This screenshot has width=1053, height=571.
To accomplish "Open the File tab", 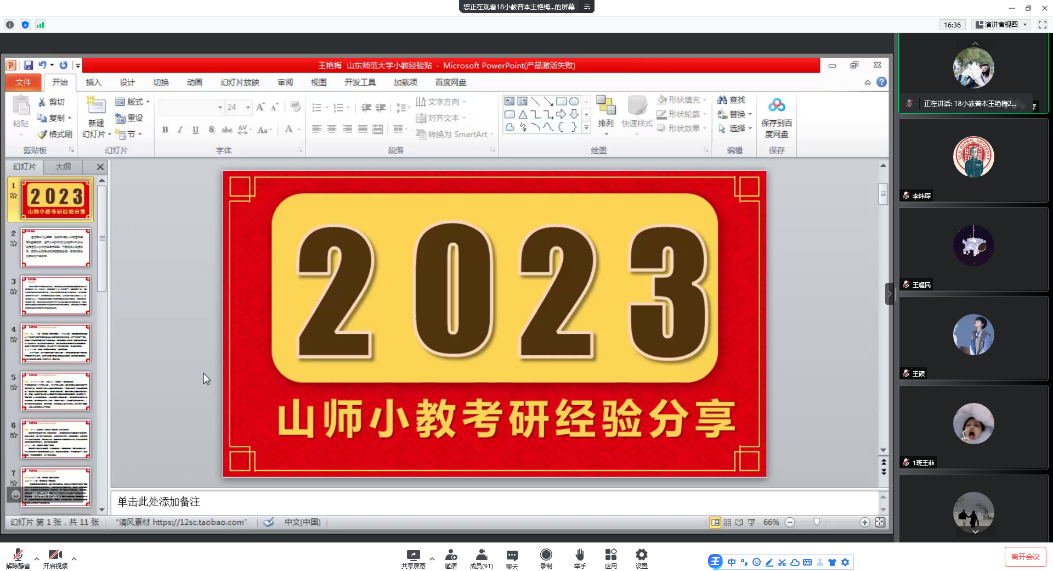I will click(23, 83).
